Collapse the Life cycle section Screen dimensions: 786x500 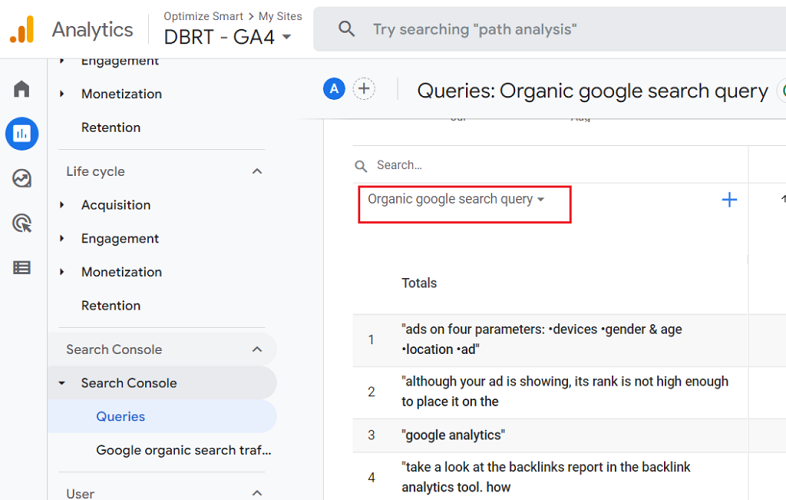point(257,172)
